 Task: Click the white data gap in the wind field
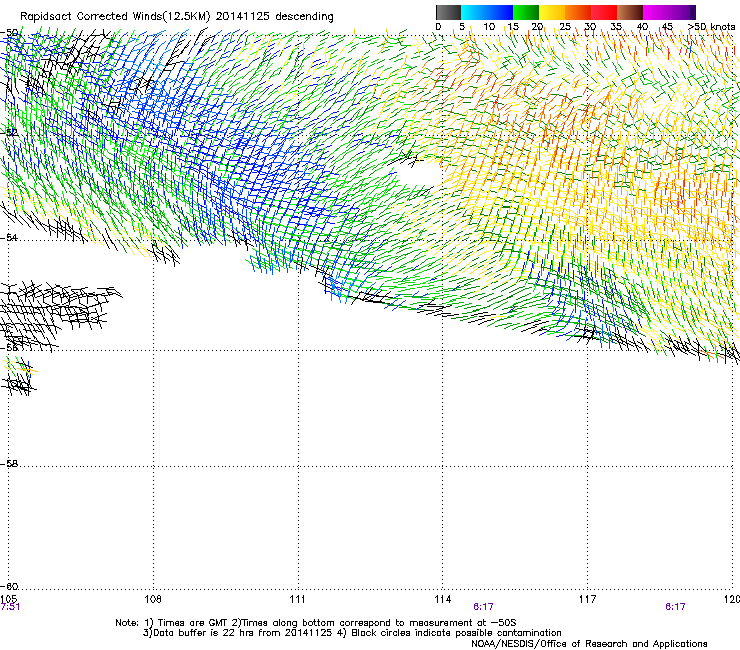pyautogui.click(x=418, y=177)
